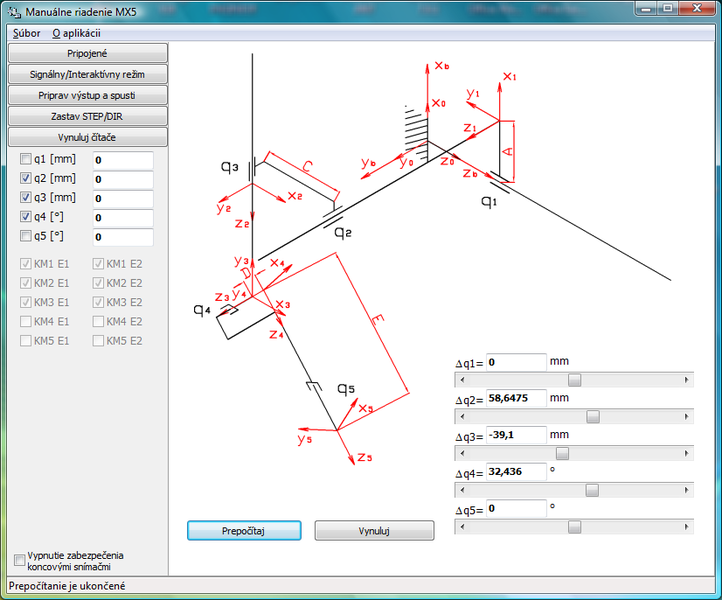Click right arrow of Δq3 slider

(686, 453)
